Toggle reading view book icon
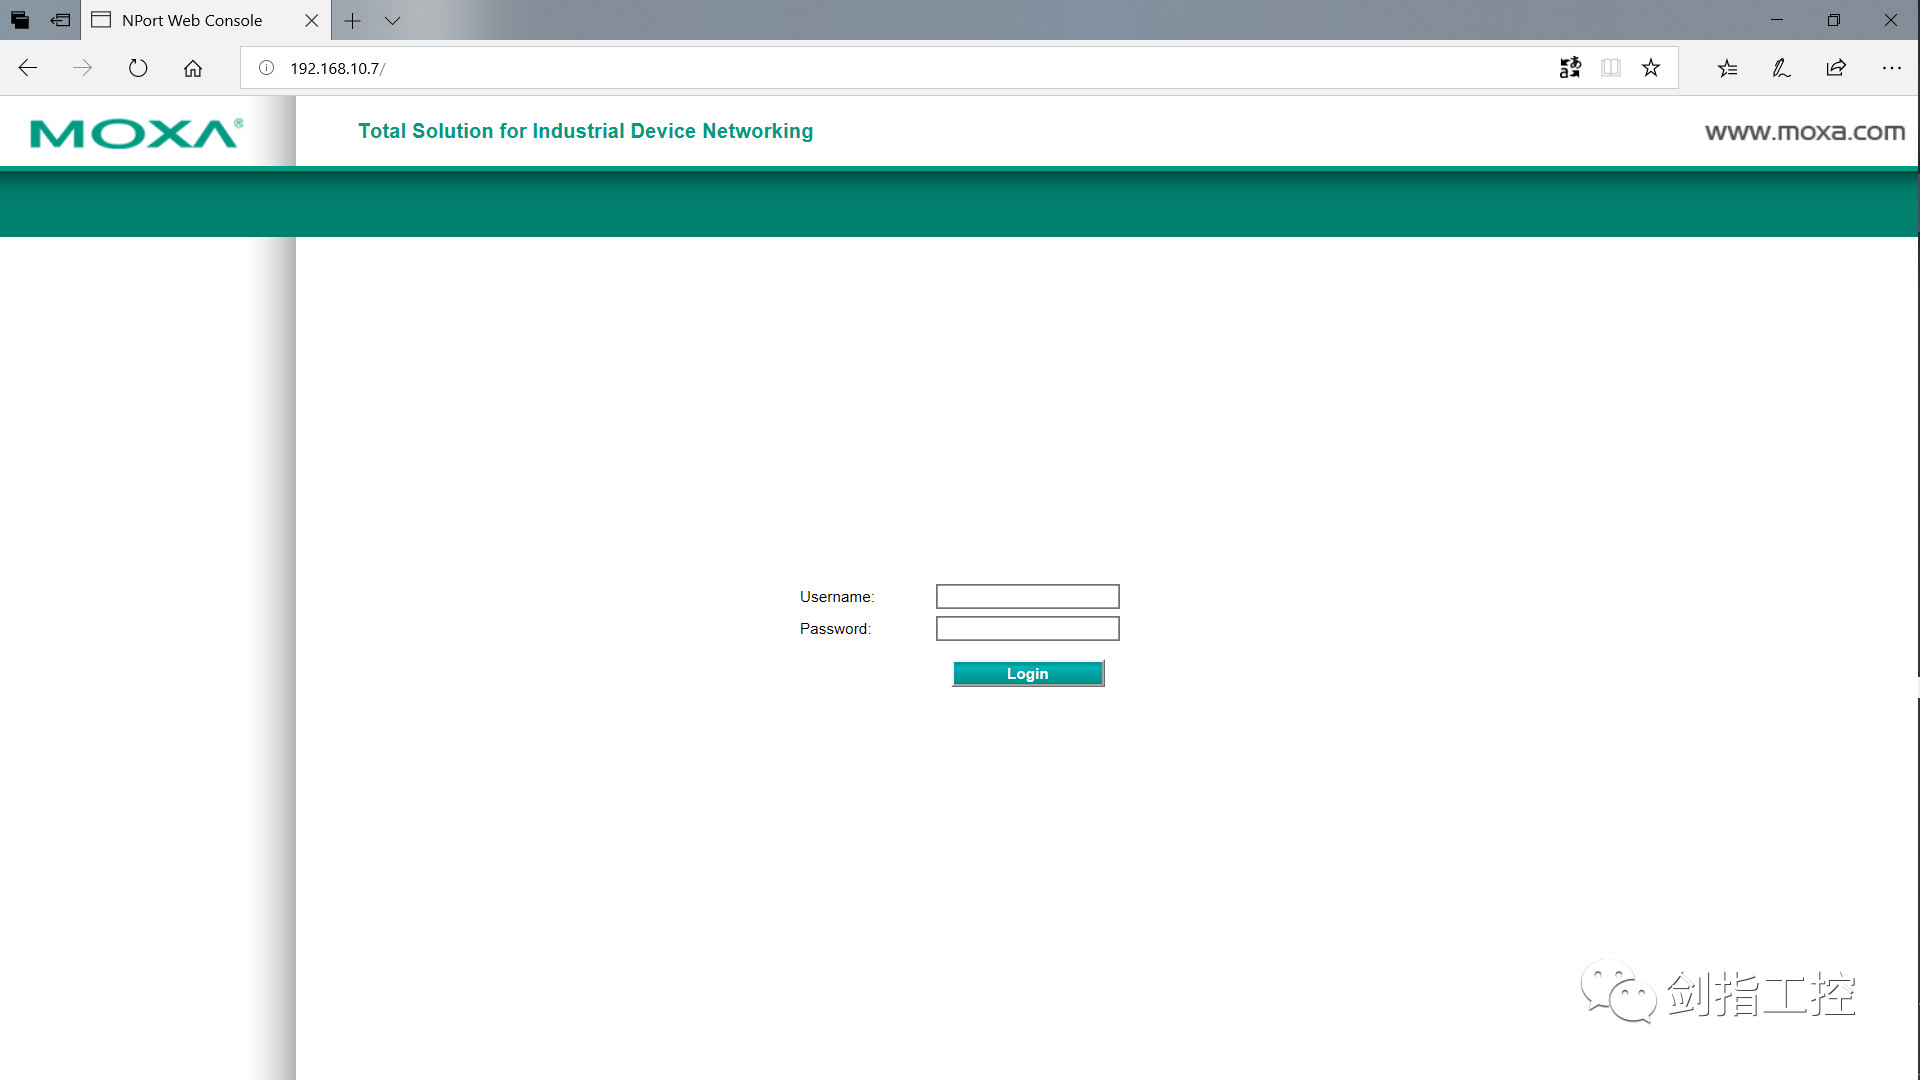This screenshot has height=1080, width=1920. click(x=1611, y=68)
